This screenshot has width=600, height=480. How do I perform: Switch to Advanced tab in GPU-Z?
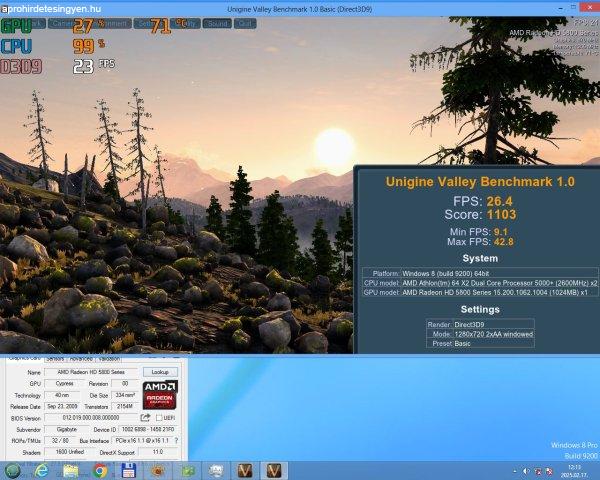click(x=81, y=359)
